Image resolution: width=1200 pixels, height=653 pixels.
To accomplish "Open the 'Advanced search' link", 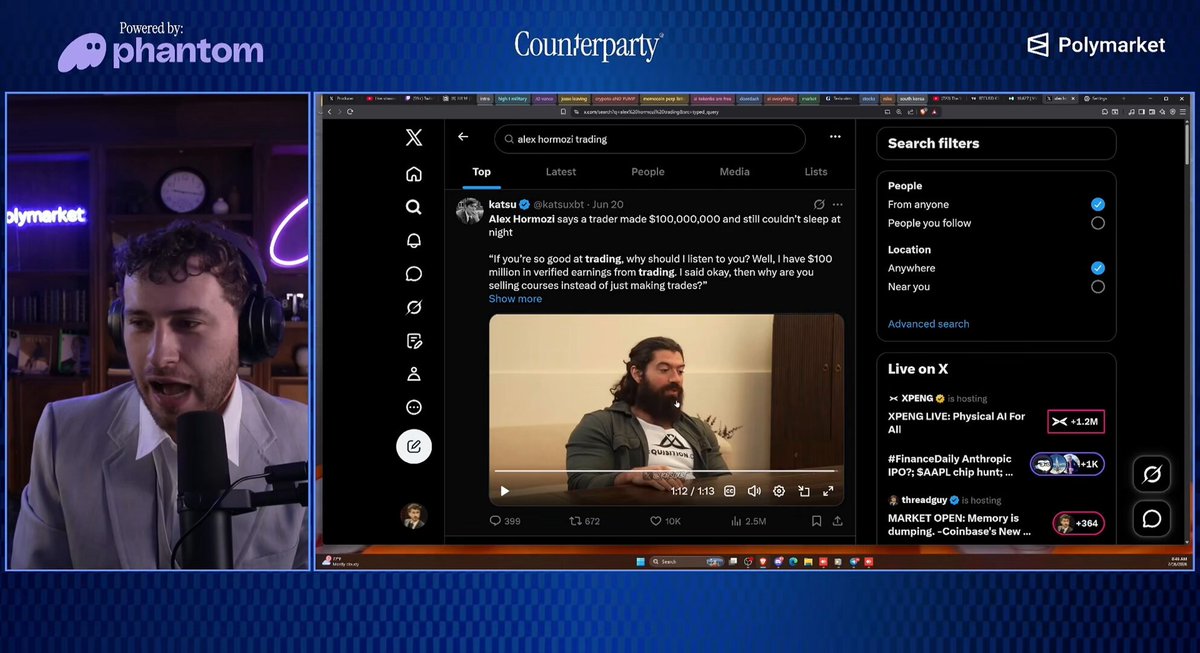I will pyautogui.click(x=928, y=324).
